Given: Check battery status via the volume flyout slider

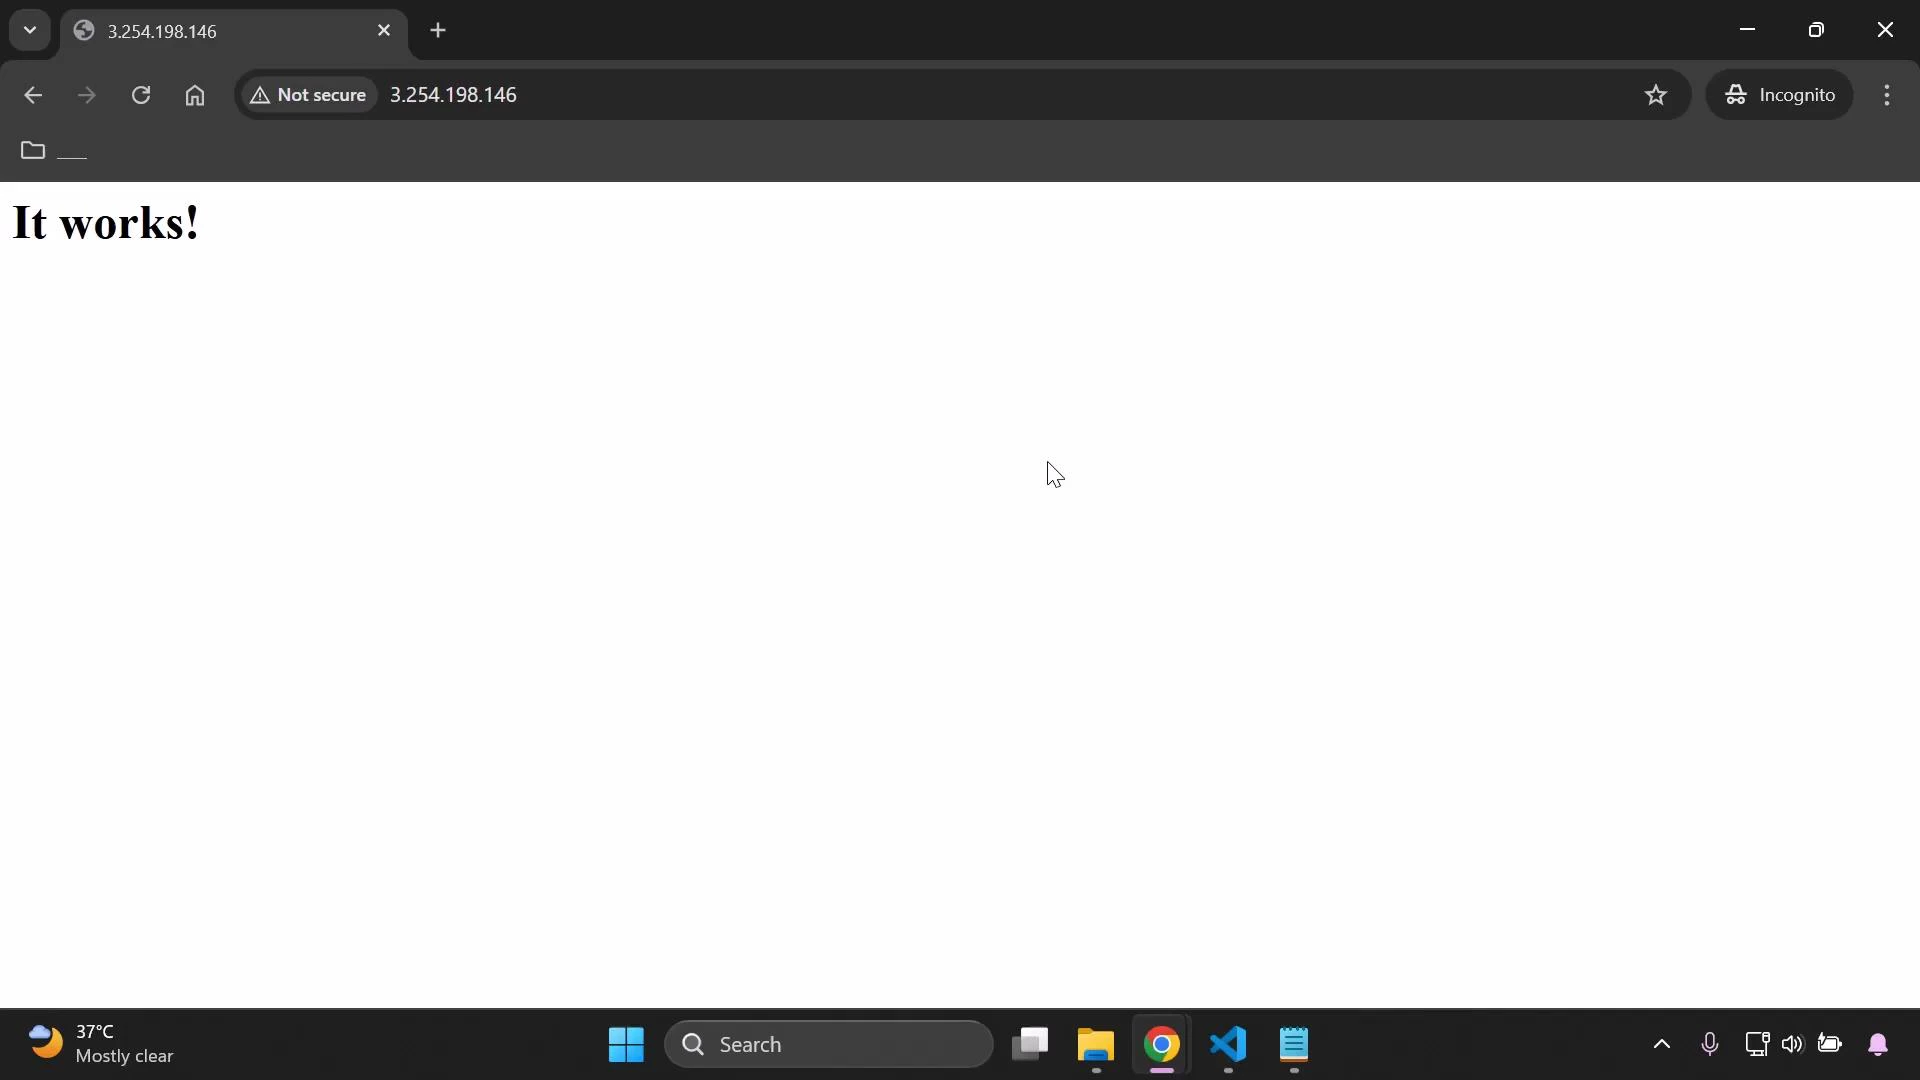Looking at the screenshot, I should [x=1831, y=1044].
